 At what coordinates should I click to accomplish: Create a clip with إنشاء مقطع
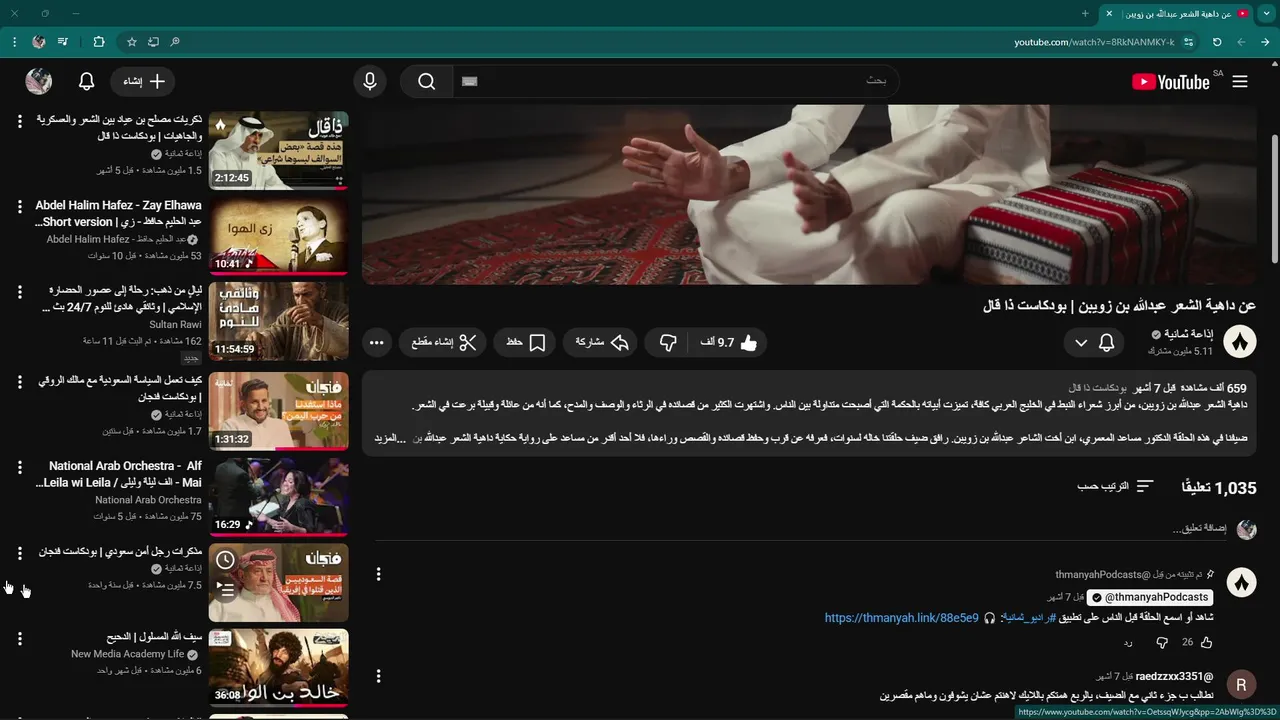[x=444, y=342]
